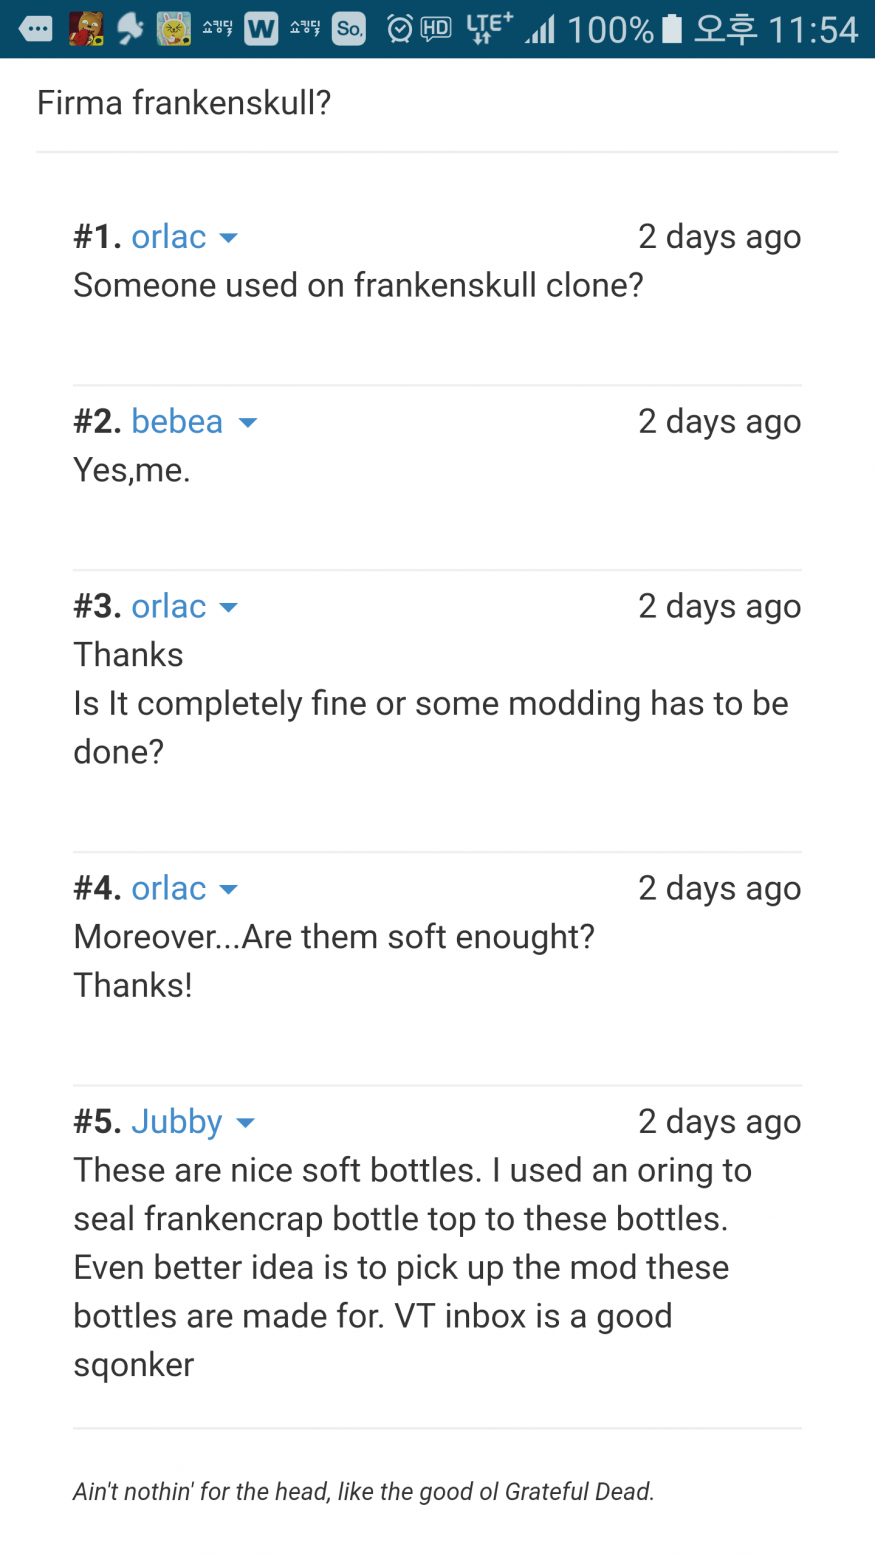
Task: Tap the clock showing 11:54
Action: point(813,29)
